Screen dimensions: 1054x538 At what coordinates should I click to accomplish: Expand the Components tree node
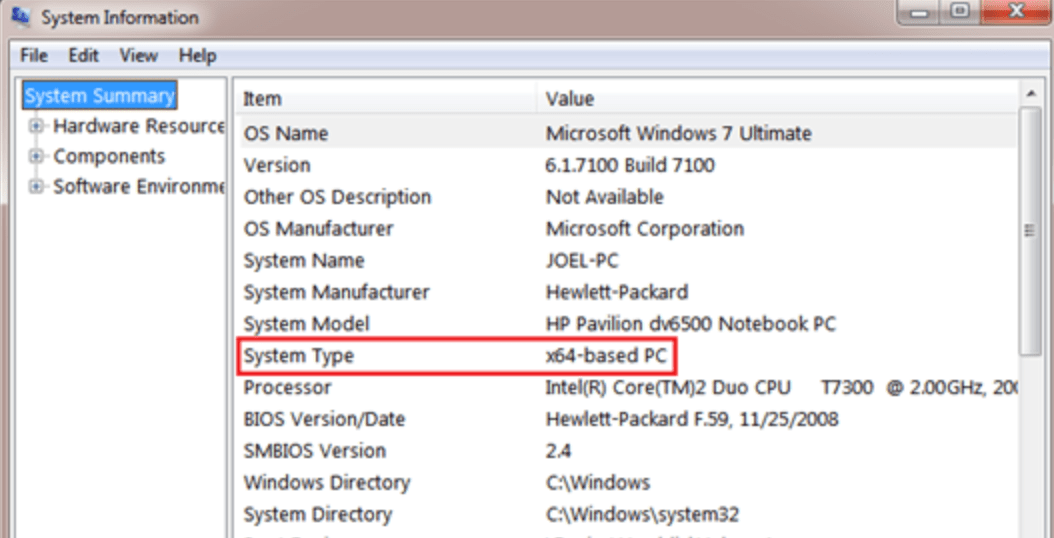(x=37, y=157)
